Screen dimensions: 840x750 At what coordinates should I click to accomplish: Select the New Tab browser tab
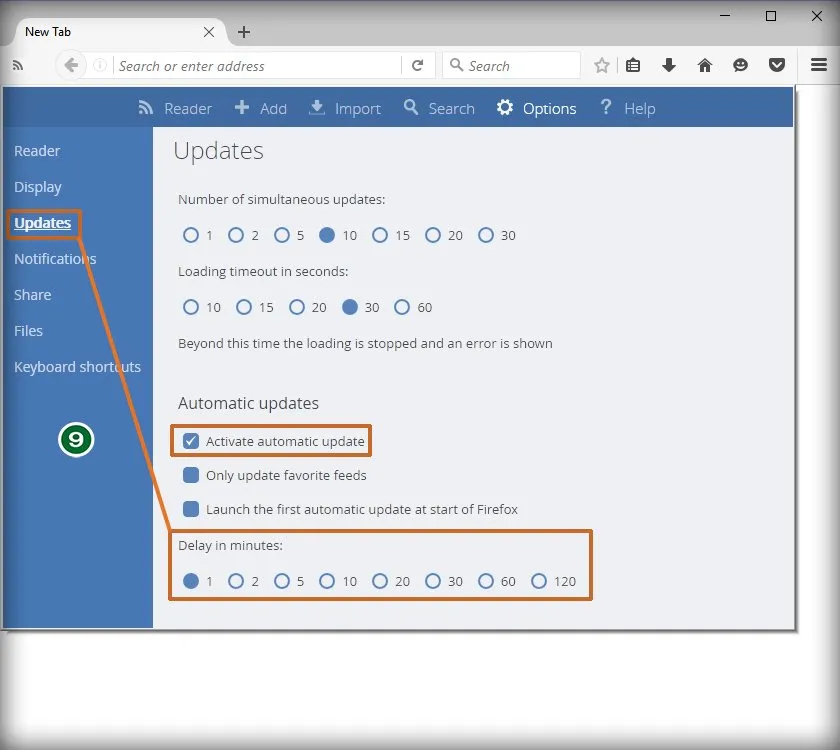coord(119,32)
